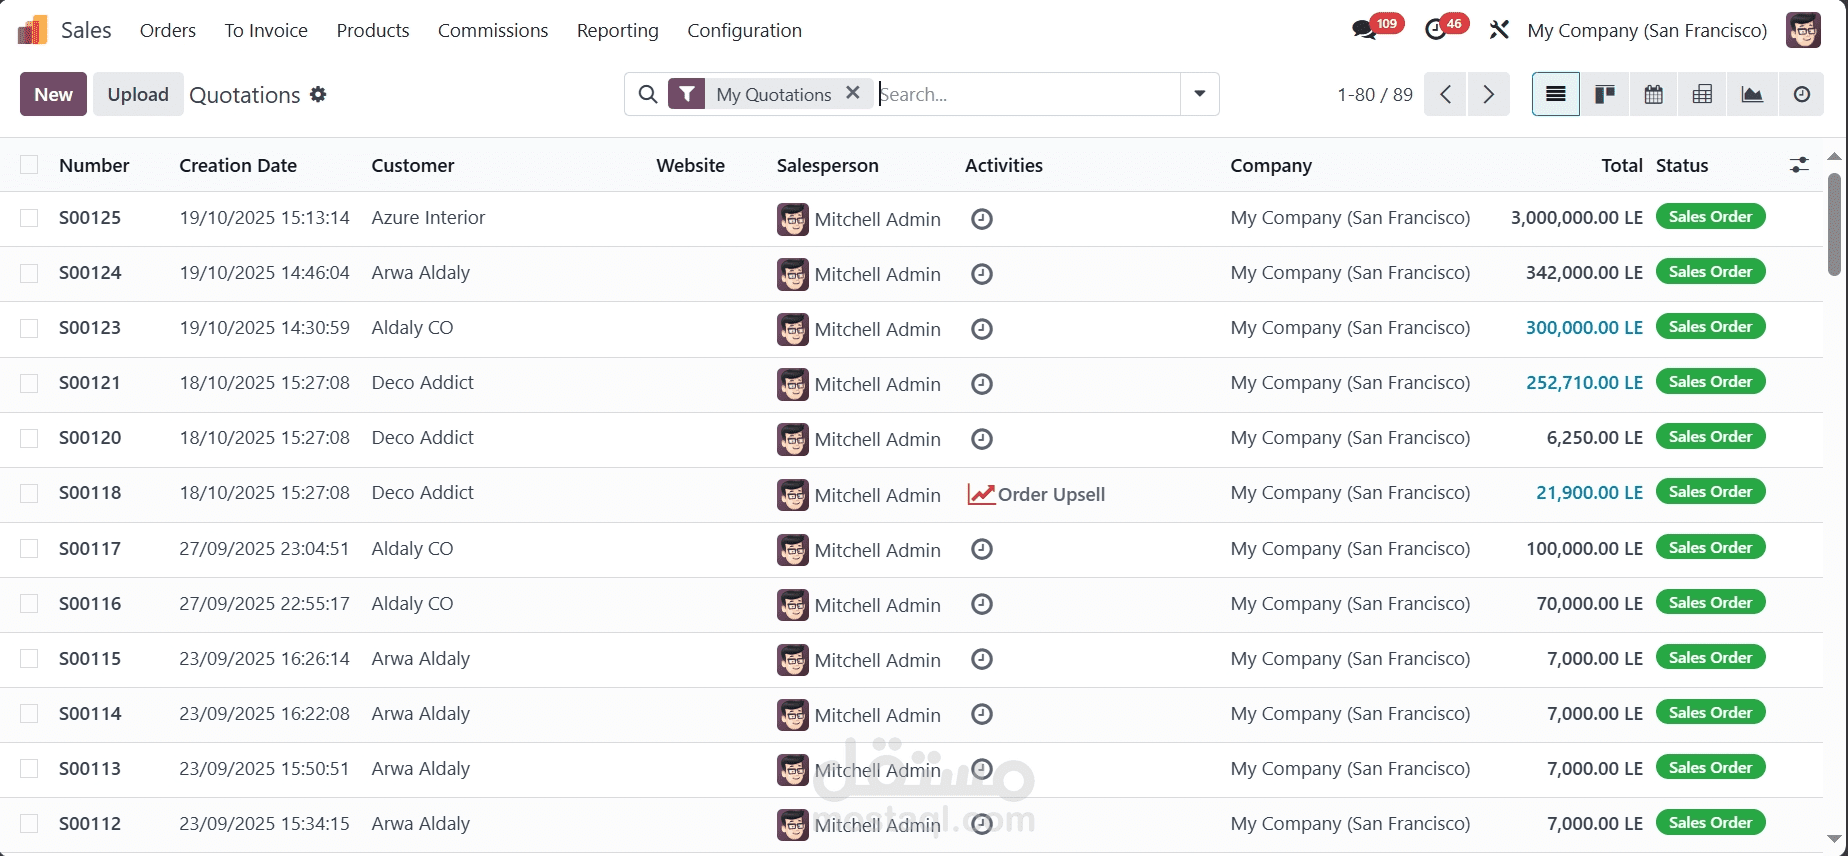Click total 252,710.00 LE
Screen dimensions: 1848x856
(x=1584, y=383)
